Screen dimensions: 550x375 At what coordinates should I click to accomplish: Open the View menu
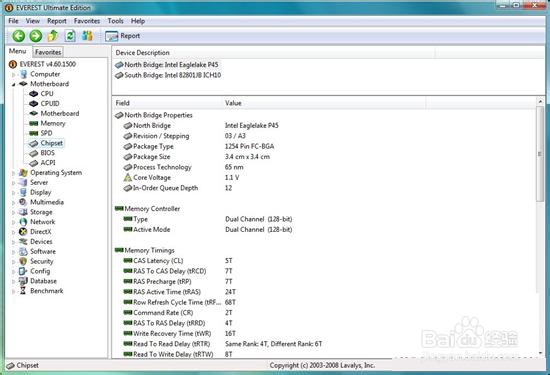pyautogui.click(x=33, y=21)
